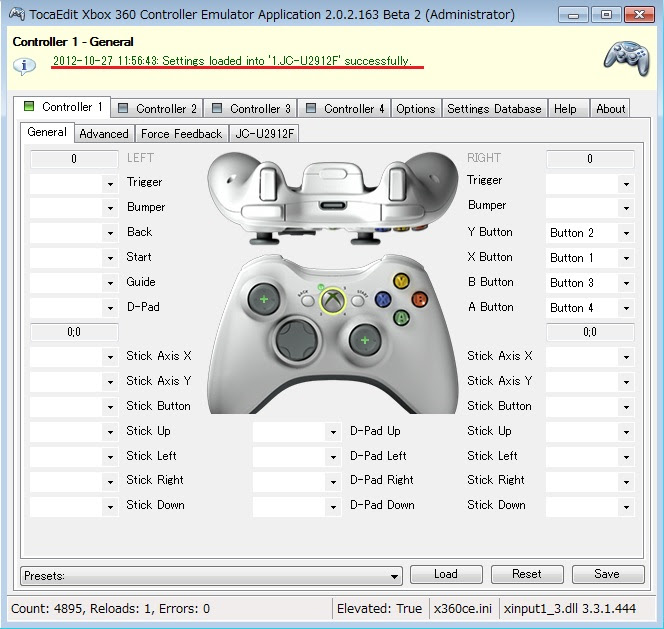This screenshot has height=629, width=664.
Task: Click the 'xinput1_3.dll 3.3.1.444' status entry
Action: click(x=570, y=609)
